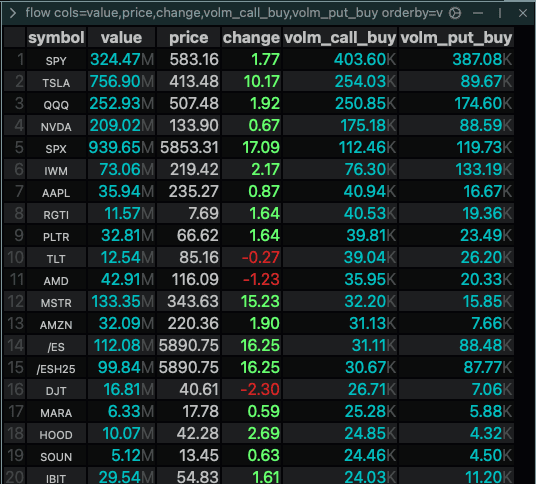Viewport: 536px width, 484px height.
Task: Select the PLTR symbol cell
Action: pos(56,236)
